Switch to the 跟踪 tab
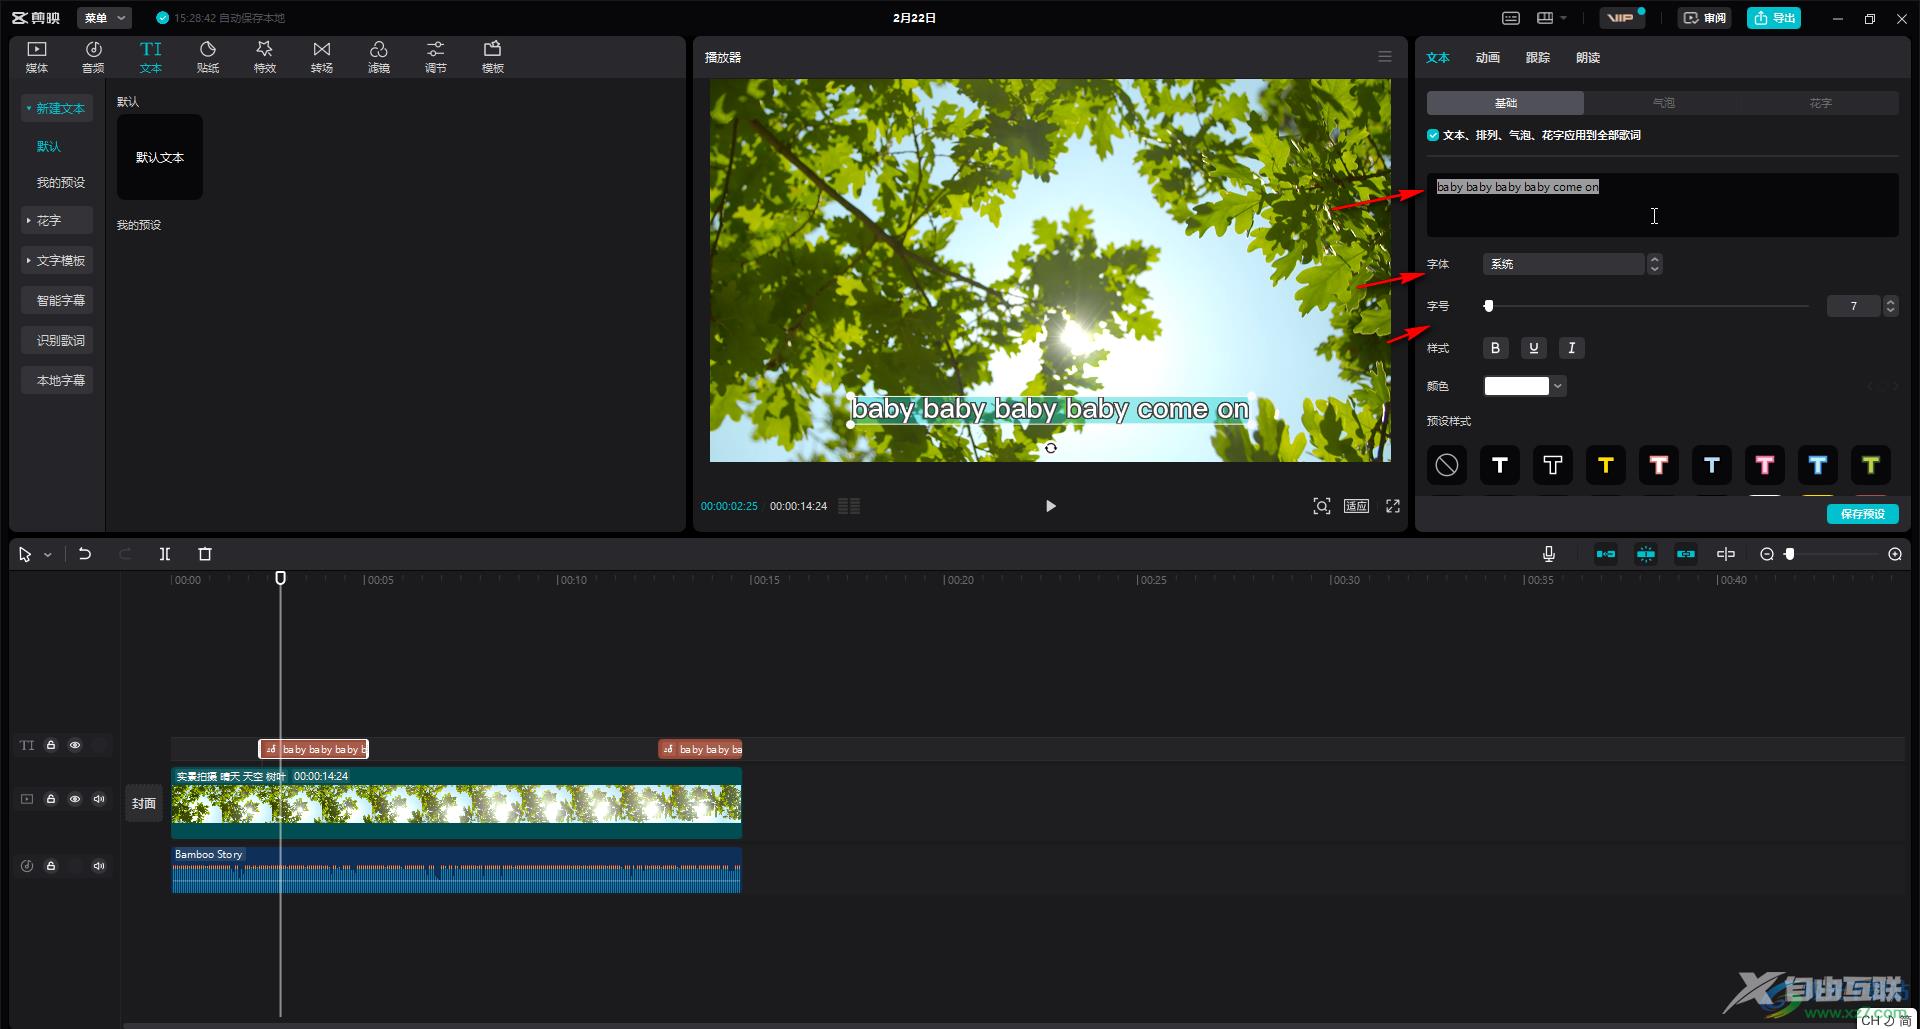The width and height of the screenshot is (1920, 1029). [x=1537, y=57]
